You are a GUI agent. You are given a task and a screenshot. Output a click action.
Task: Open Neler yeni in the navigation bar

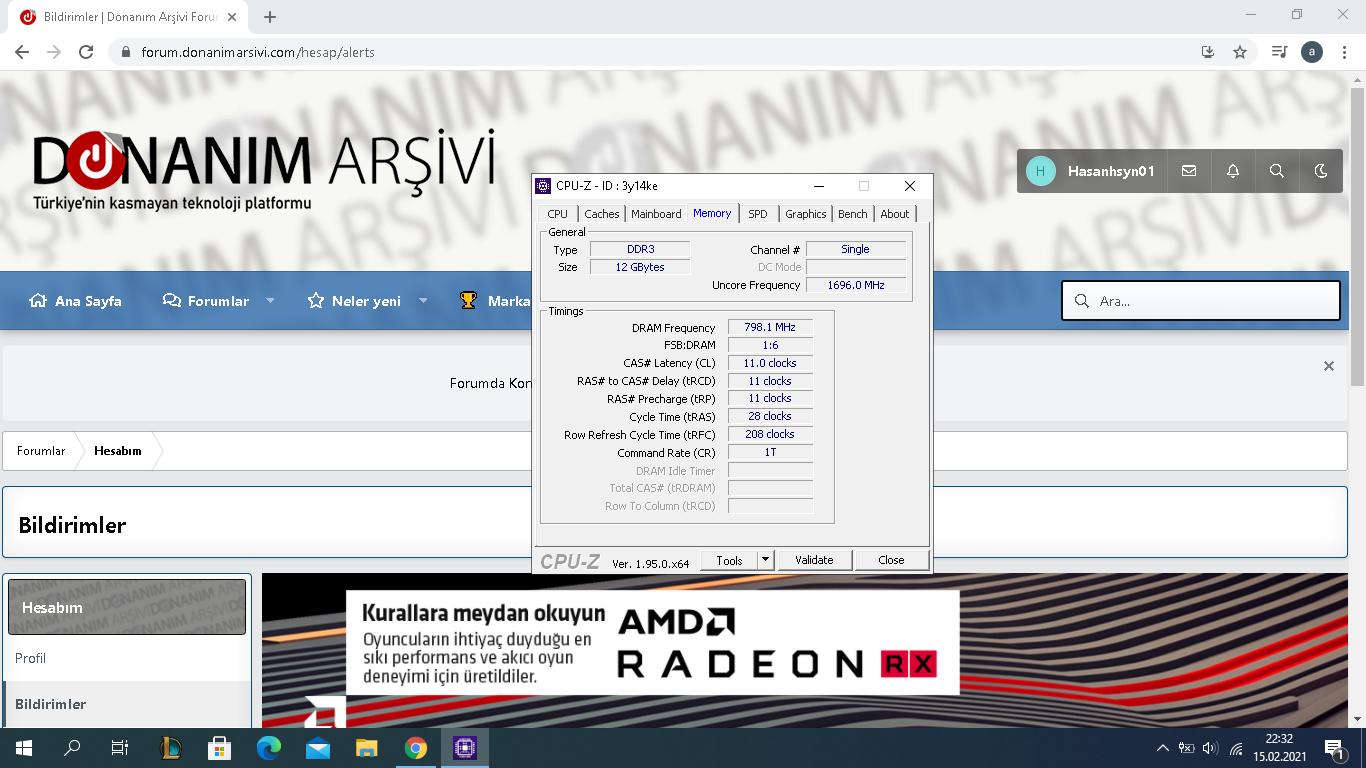[x=354, y=301]
